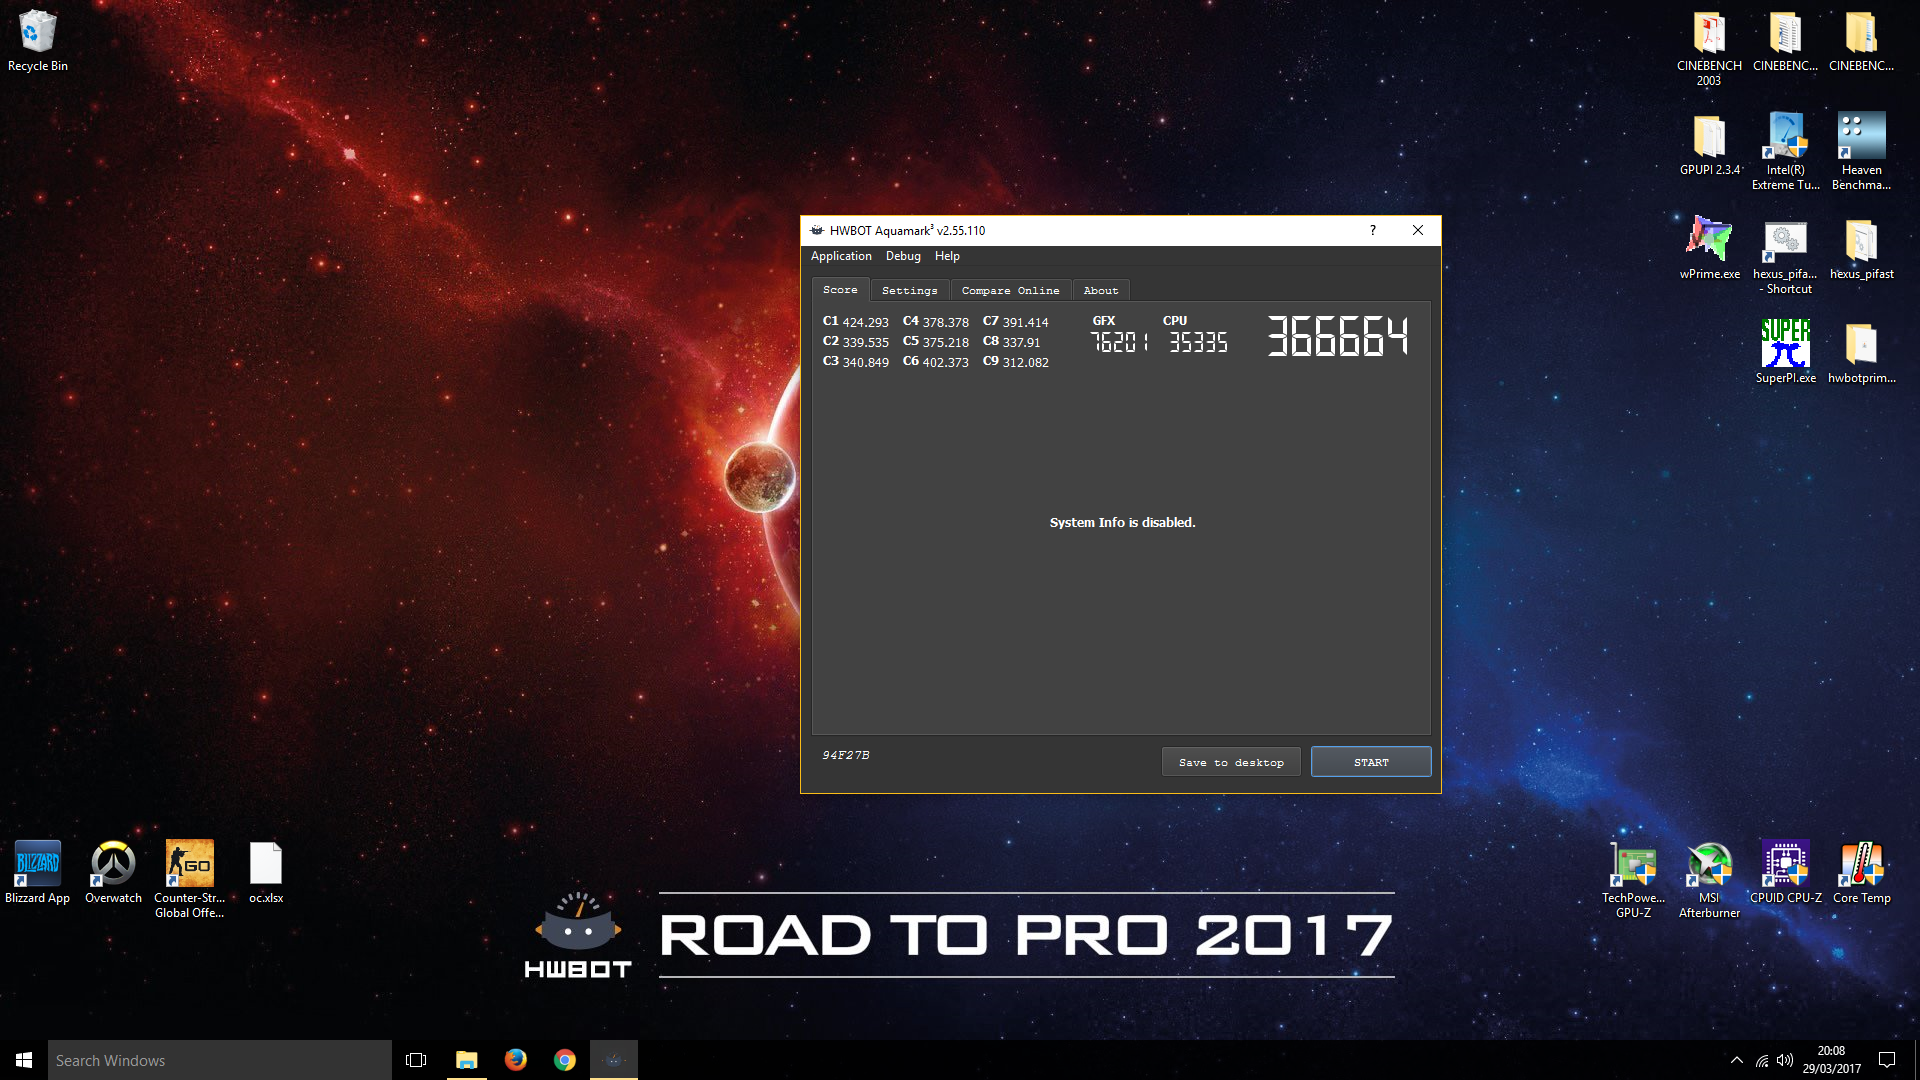Open the Recycle Bin desktop icon

coord(38,41)
